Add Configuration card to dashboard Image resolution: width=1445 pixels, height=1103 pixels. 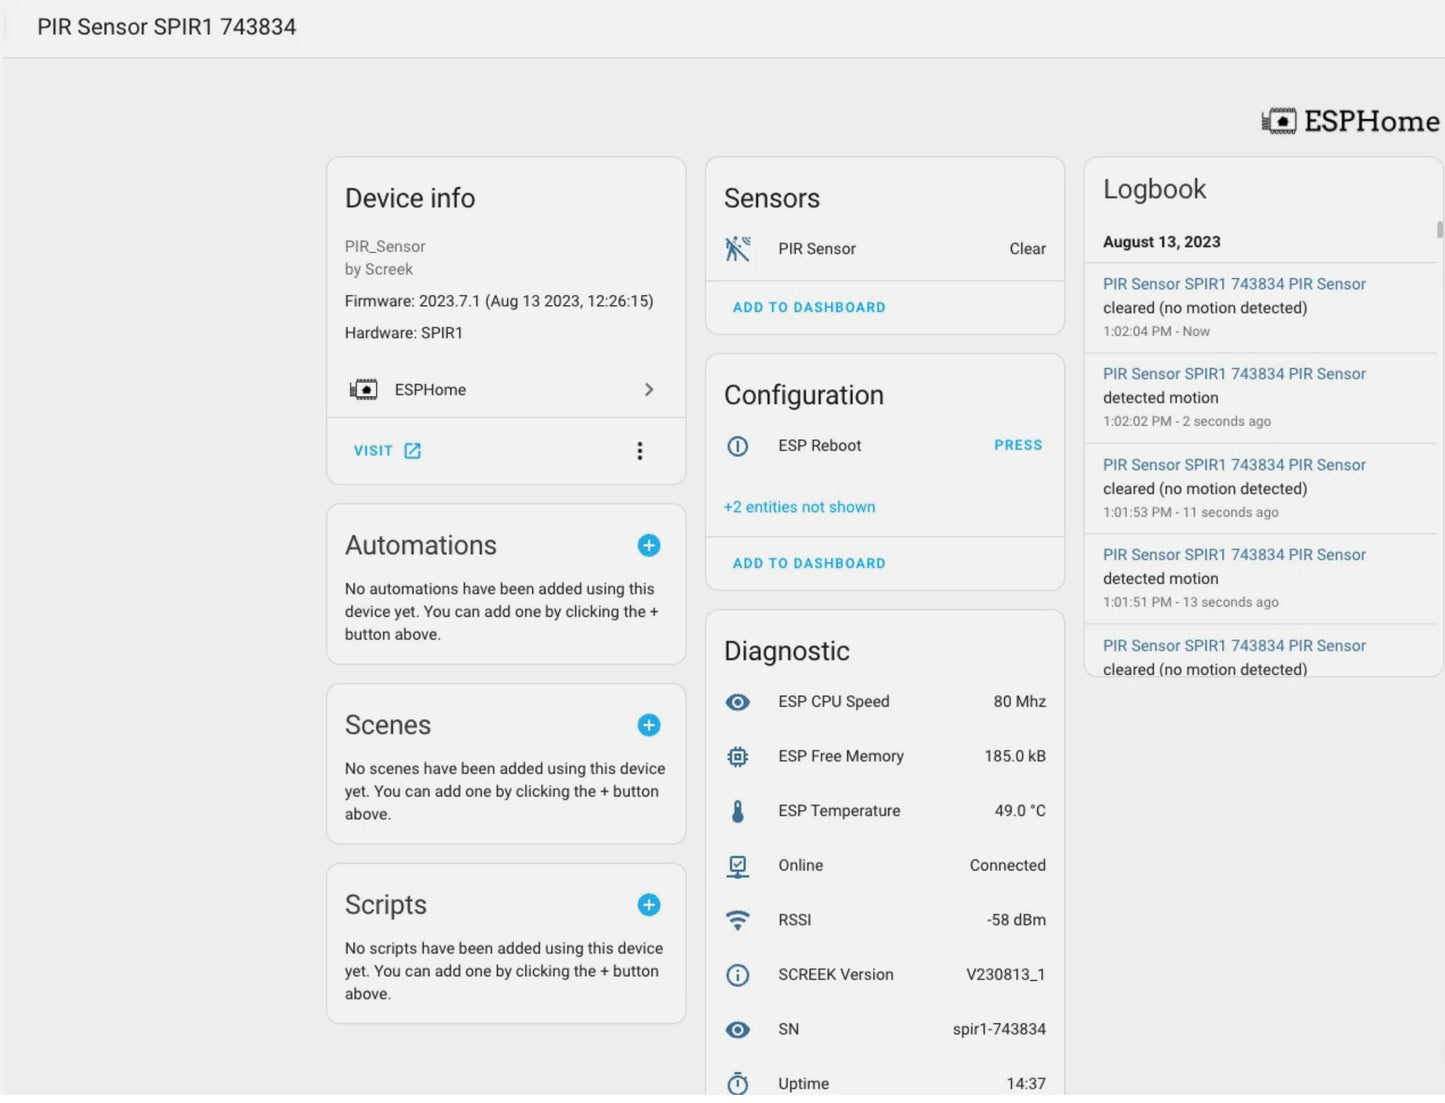click(809, 564)
